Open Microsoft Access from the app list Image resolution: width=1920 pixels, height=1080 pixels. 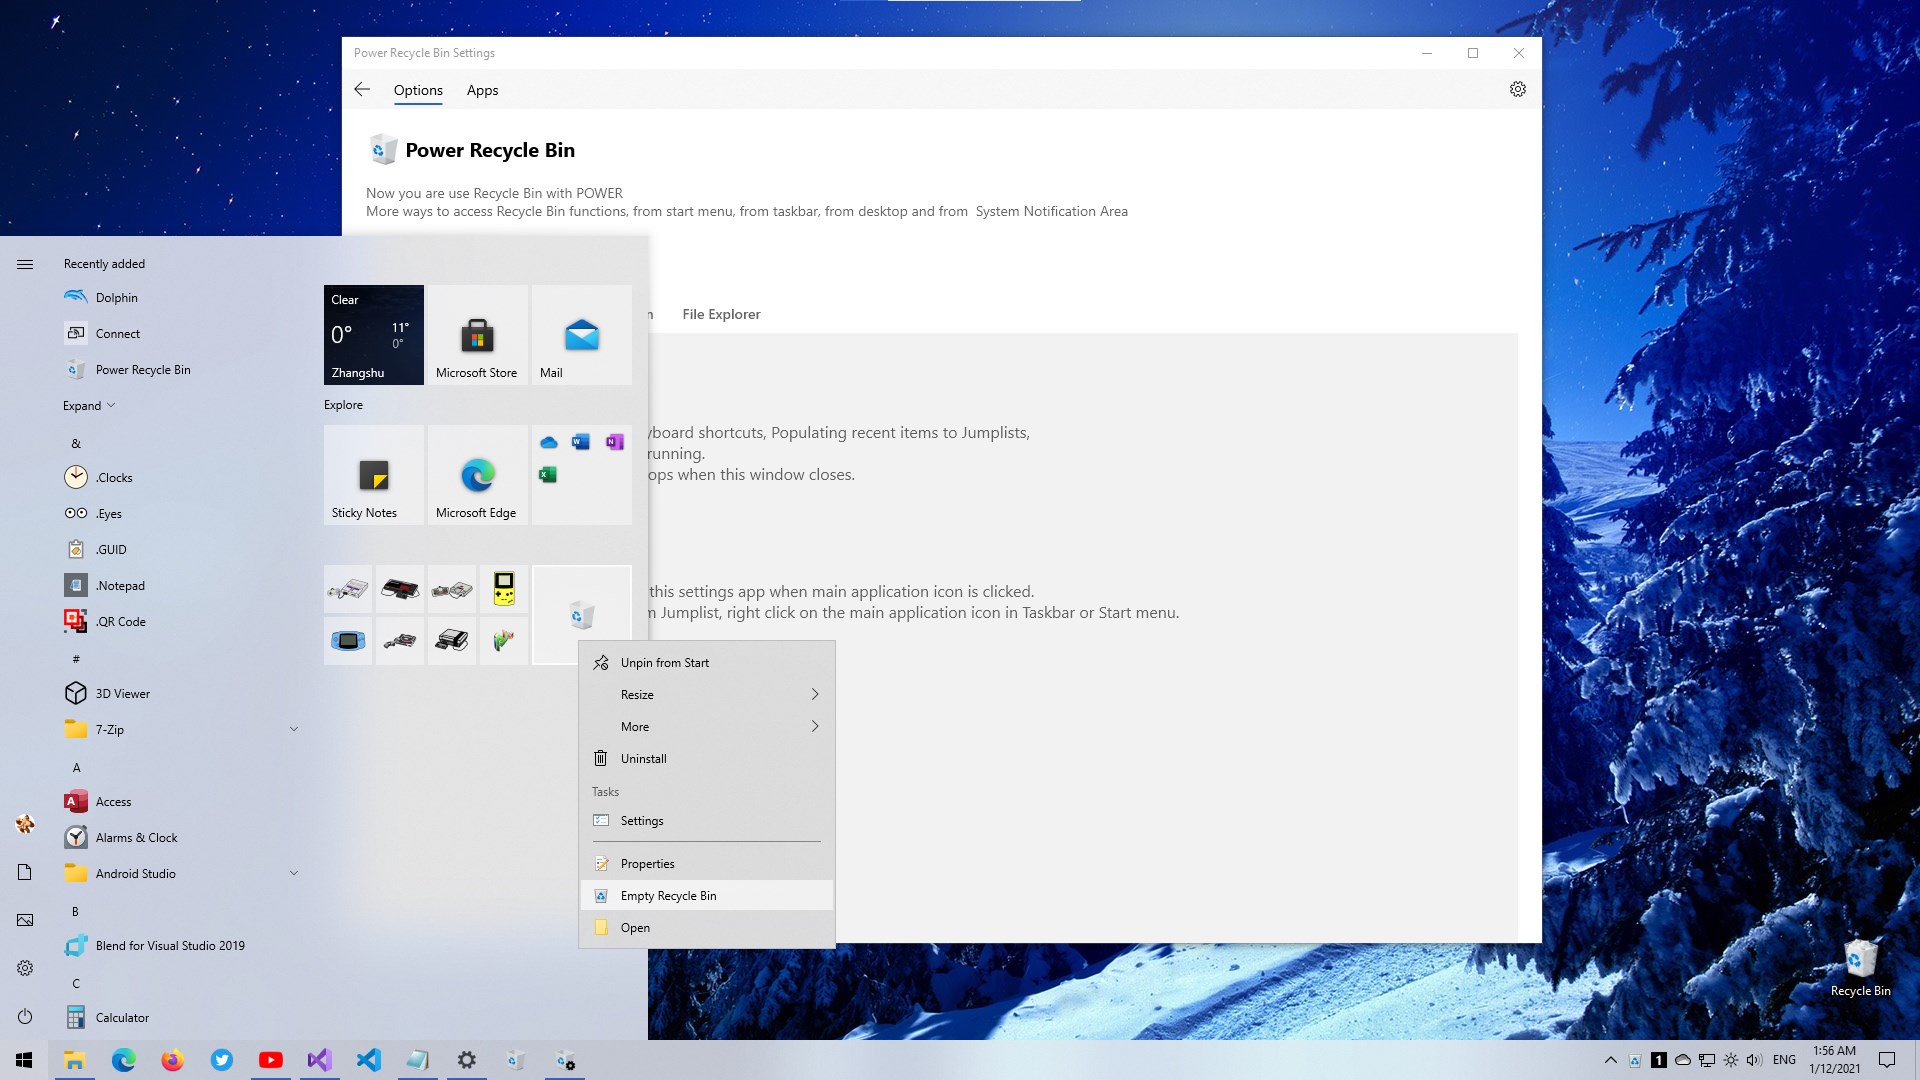[x=180, y=802]
